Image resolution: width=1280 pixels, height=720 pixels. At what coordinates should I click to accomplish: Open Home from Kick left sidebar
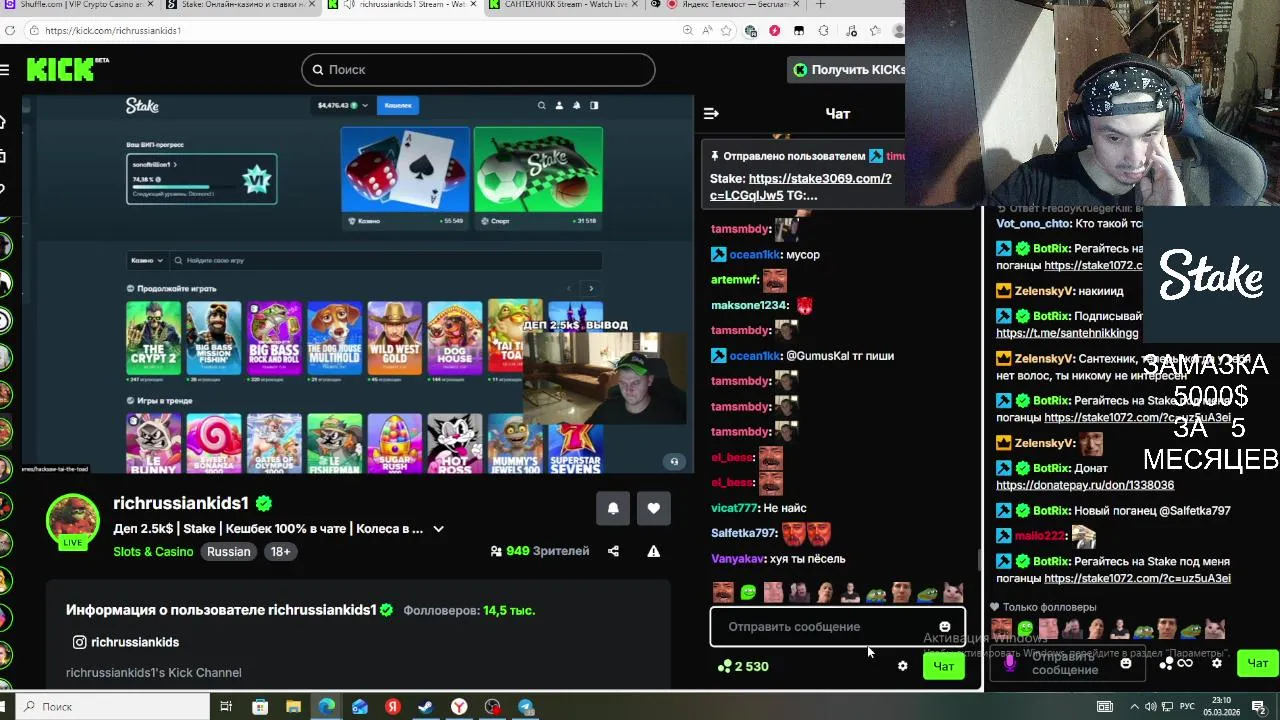[3, 122]
